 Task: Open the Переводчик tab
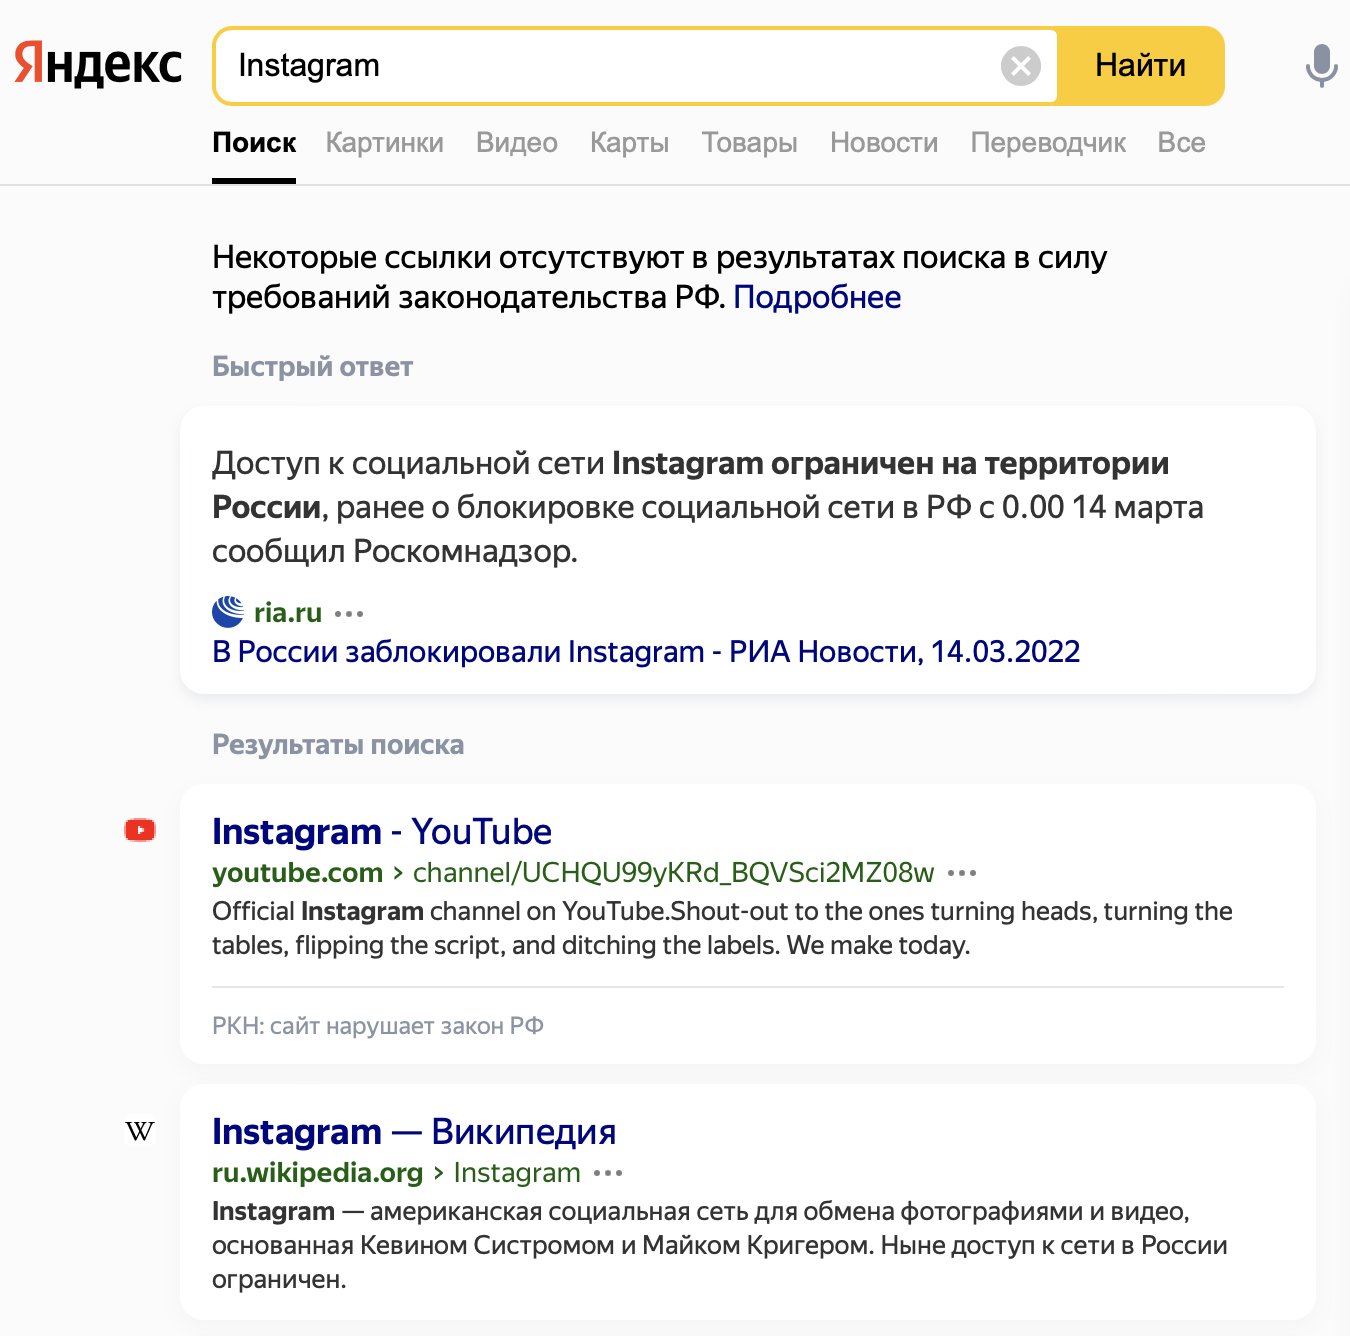tap(1048, 143)
